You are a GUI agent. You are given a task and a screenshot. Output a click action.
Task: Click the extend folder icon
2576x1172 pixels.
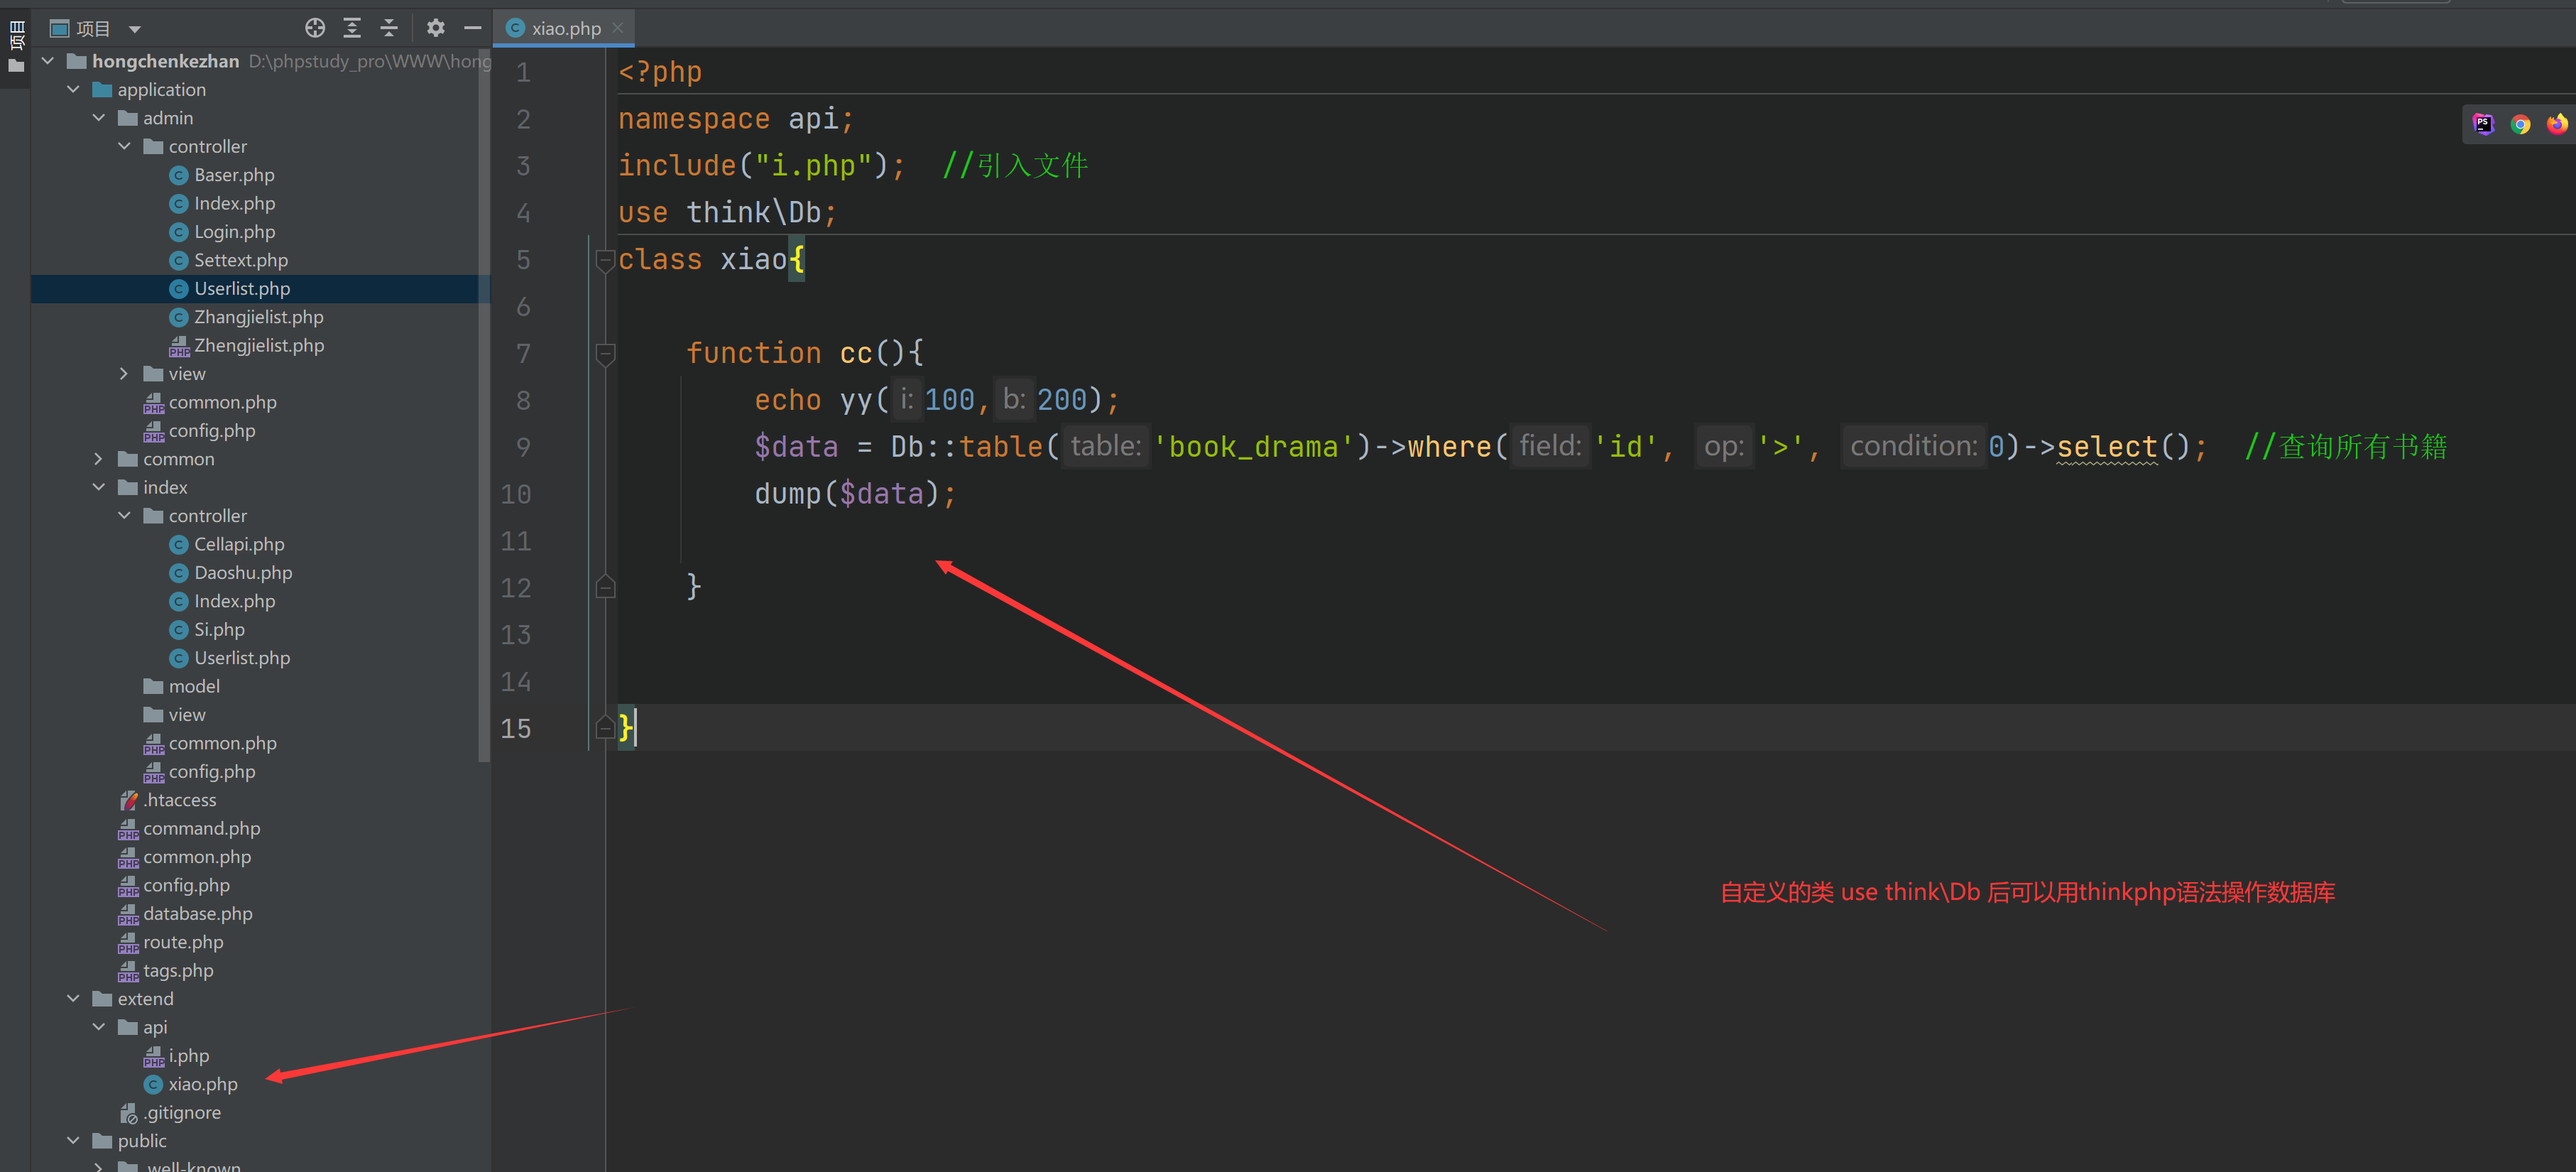coord(102,999)
